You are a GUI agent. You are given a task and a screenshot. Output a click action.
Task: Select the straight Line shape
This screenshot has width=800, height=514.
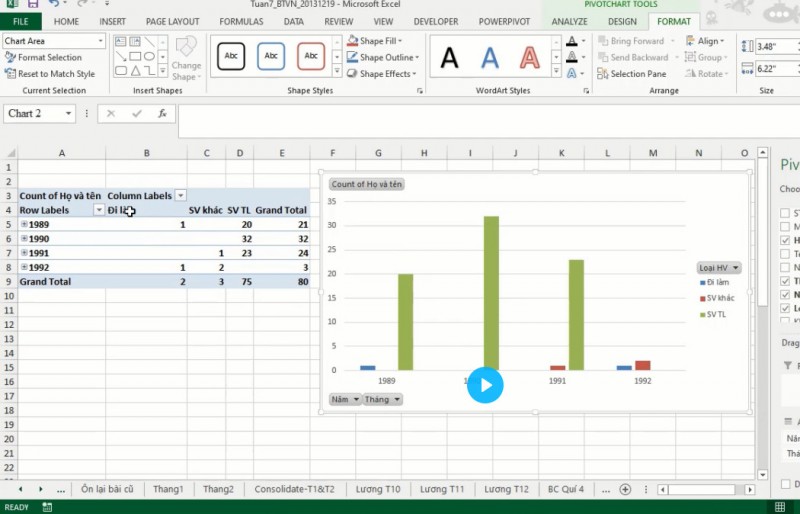click(149, 42)
